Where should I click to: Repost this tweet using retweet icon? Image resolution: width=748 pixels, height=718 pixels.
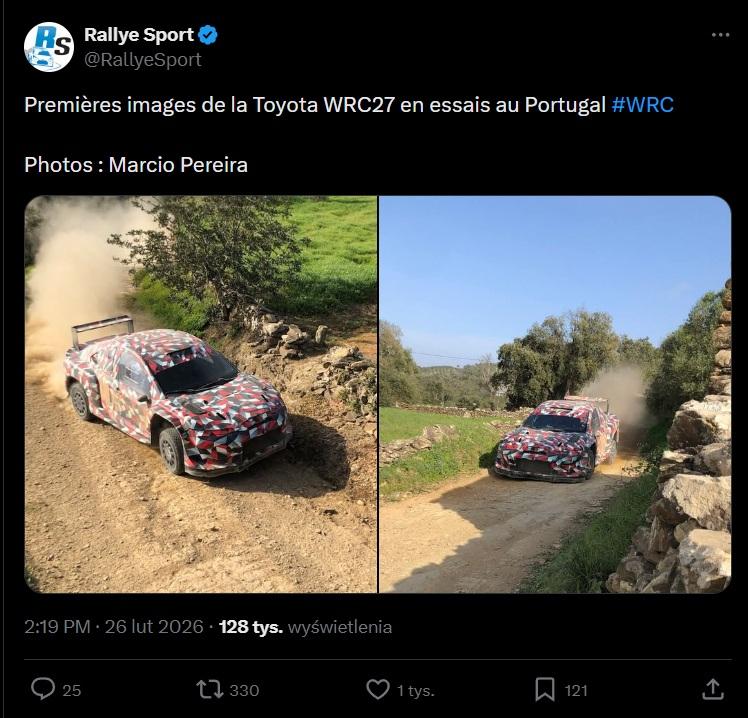click(x=211, y=689)
